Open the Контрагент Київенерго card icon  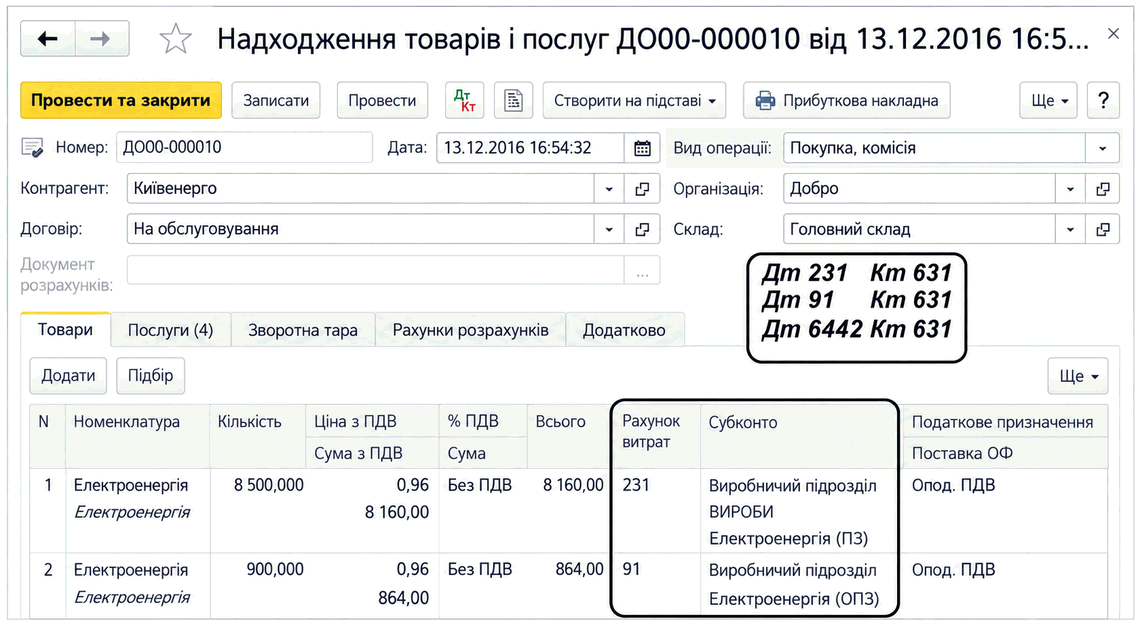tap(642, 189)
